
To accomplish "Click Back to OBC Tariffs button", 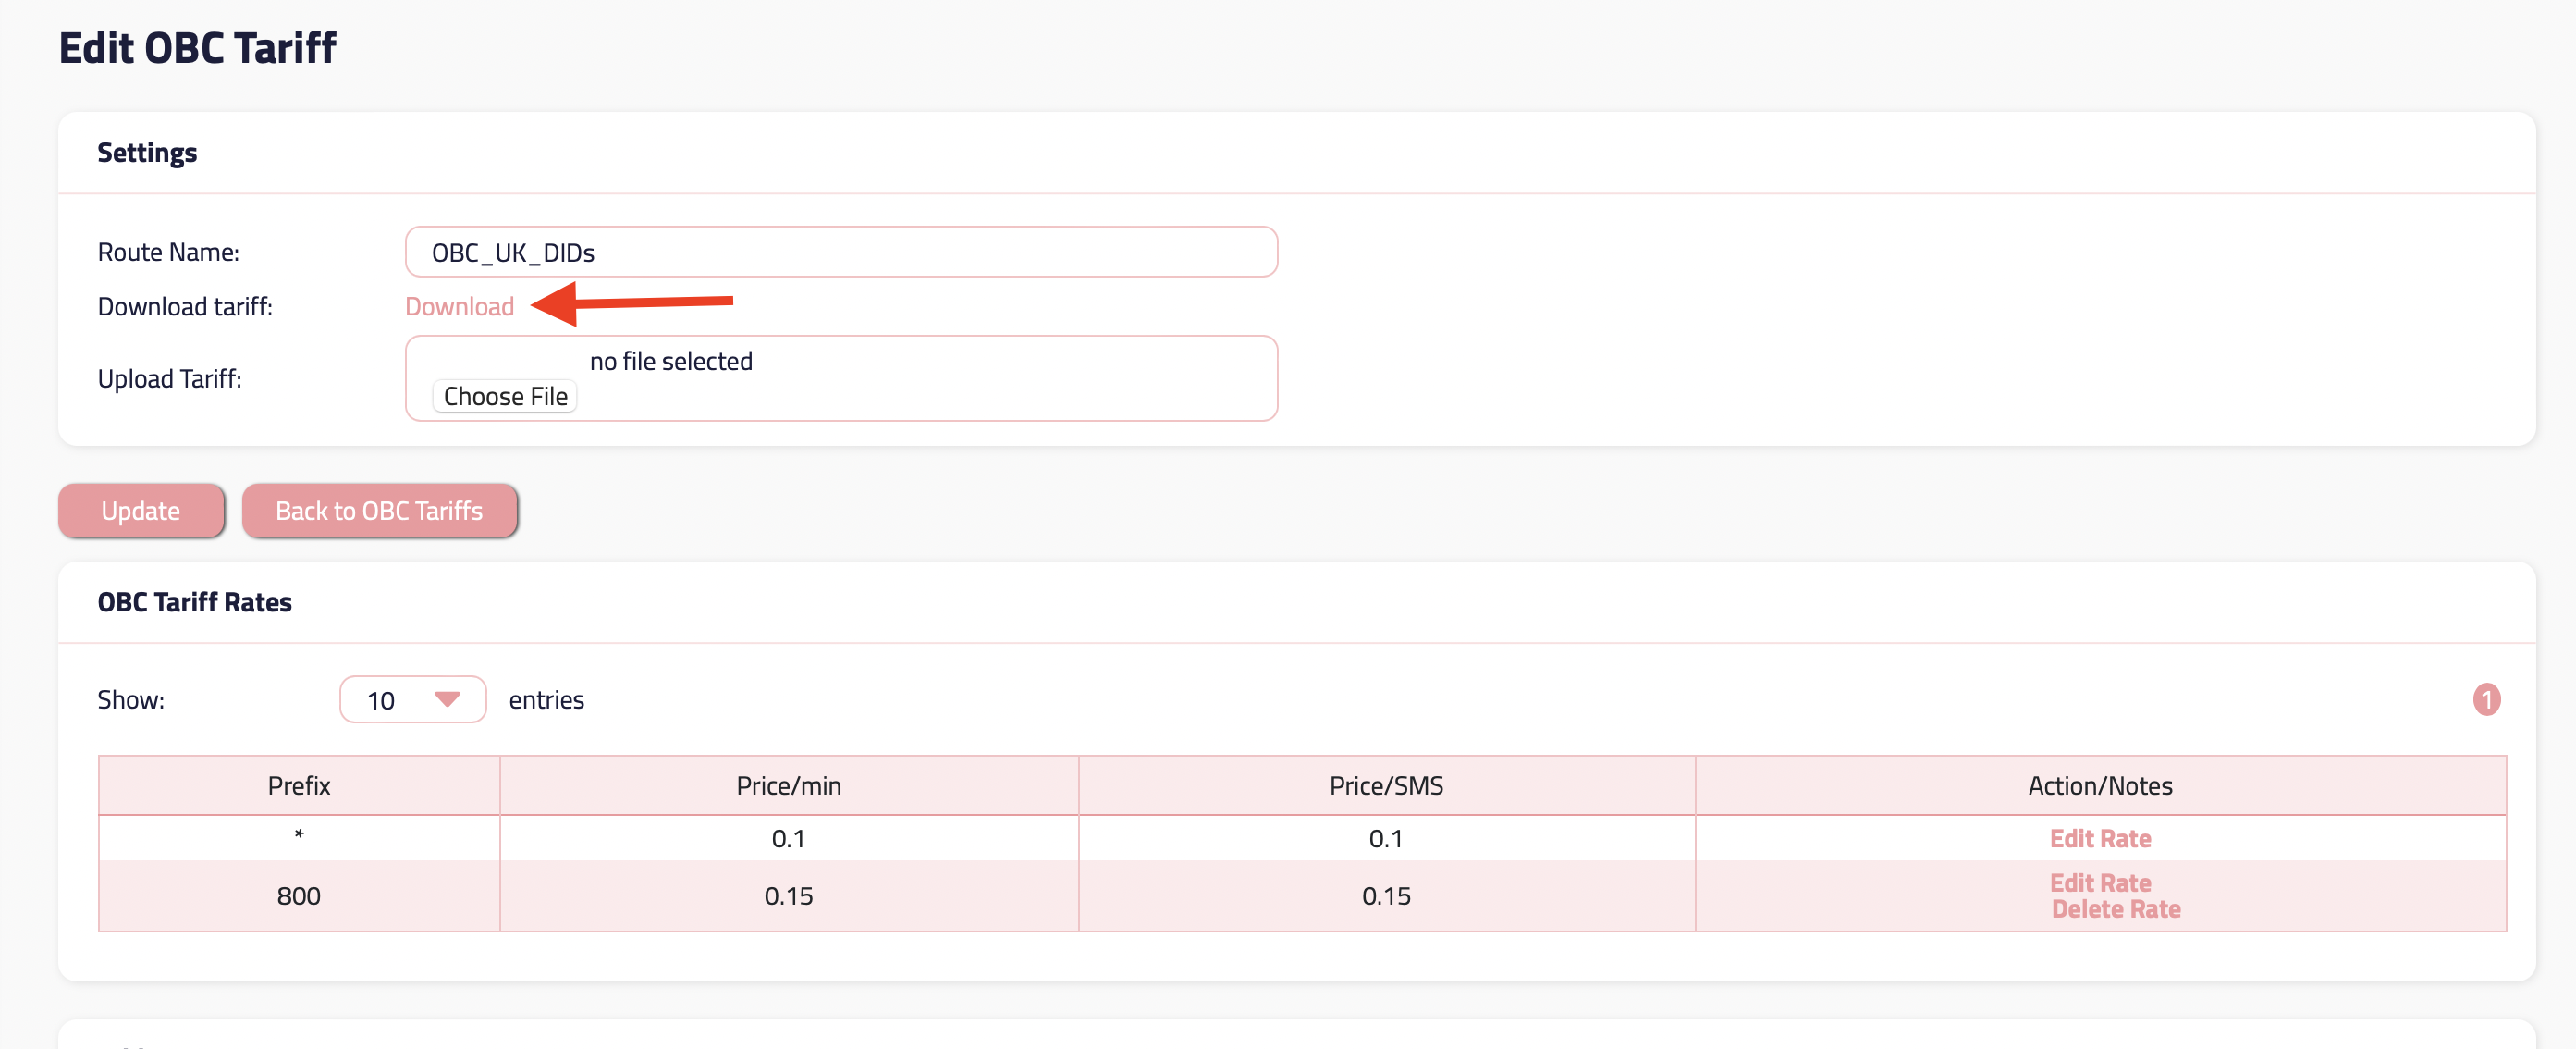I will pyautogui.click(x=379, y=511).
